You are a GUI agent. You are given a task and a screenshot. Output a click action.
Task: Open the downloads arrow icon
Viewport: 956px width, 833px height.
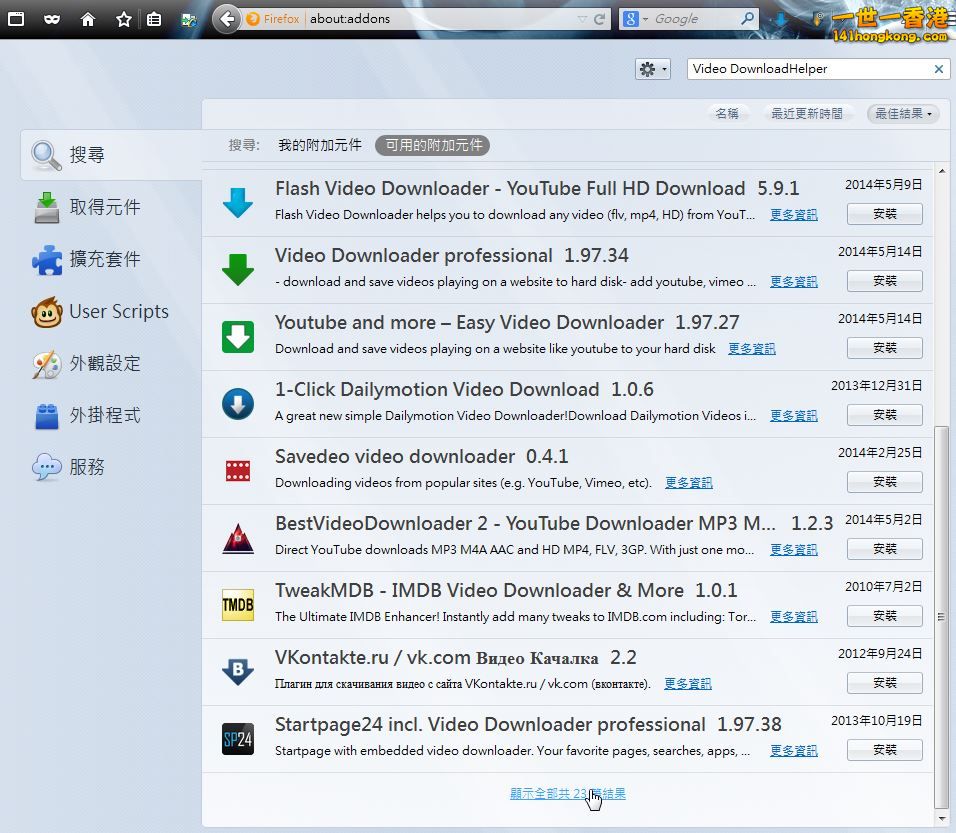780,19
